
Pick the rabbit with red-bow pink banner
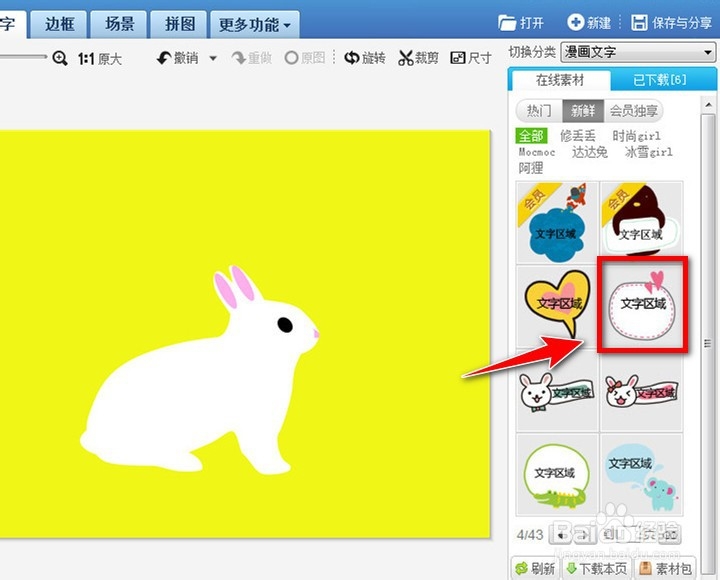[x=641, y=391]
